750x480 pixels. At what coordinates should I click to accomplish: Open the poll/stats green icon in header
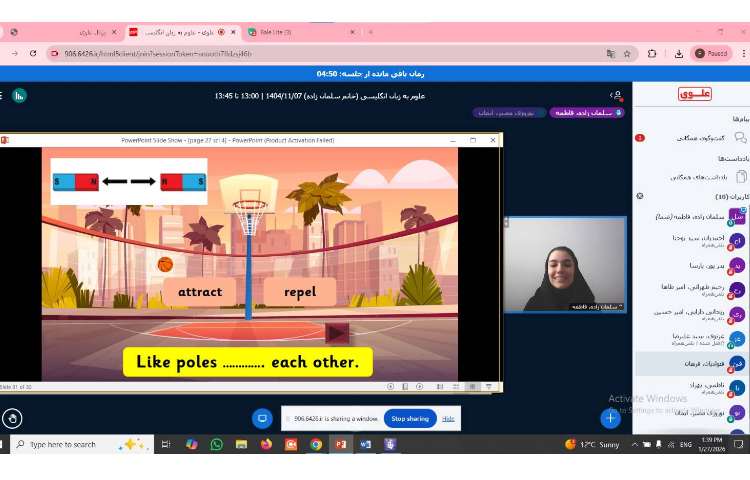click(19, 96)
